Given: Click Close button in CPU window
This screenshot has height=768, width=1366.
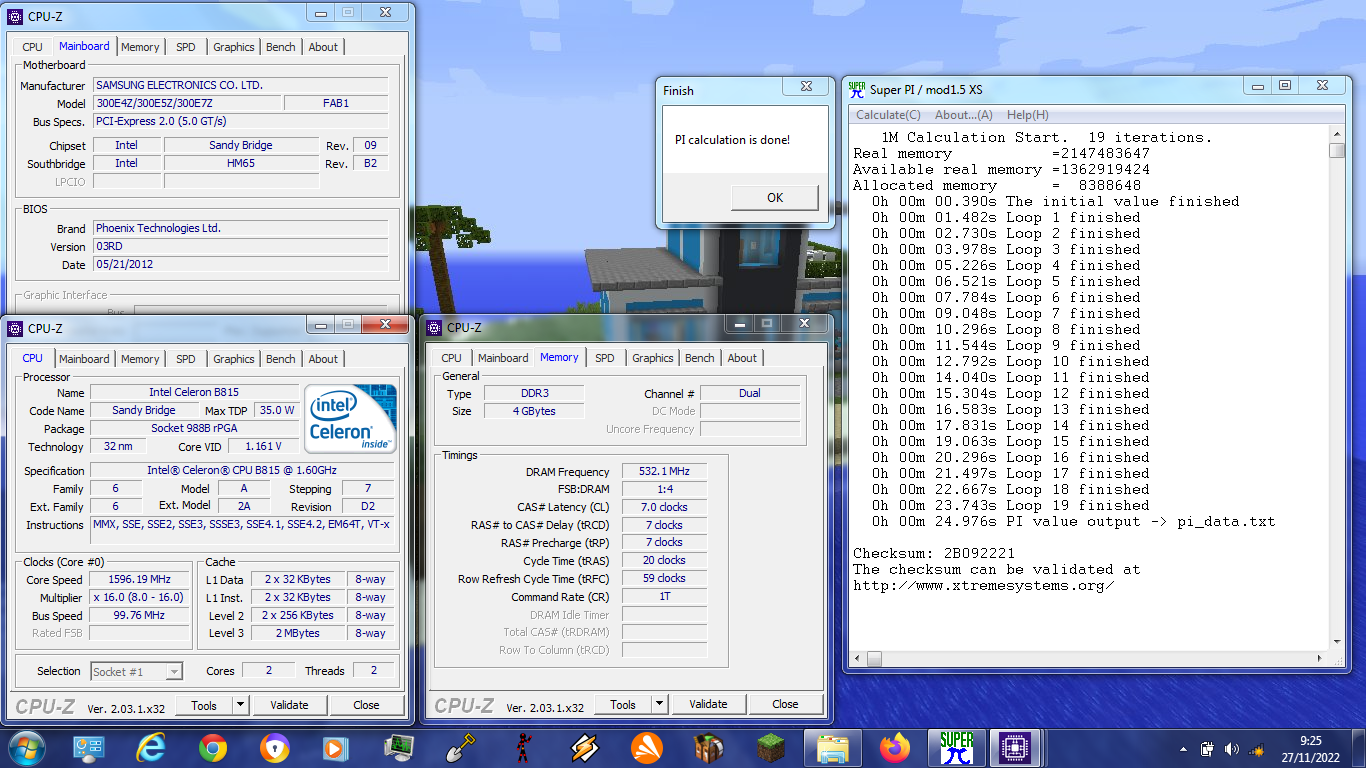Looking at the screenshot, I should coord(366,705).
